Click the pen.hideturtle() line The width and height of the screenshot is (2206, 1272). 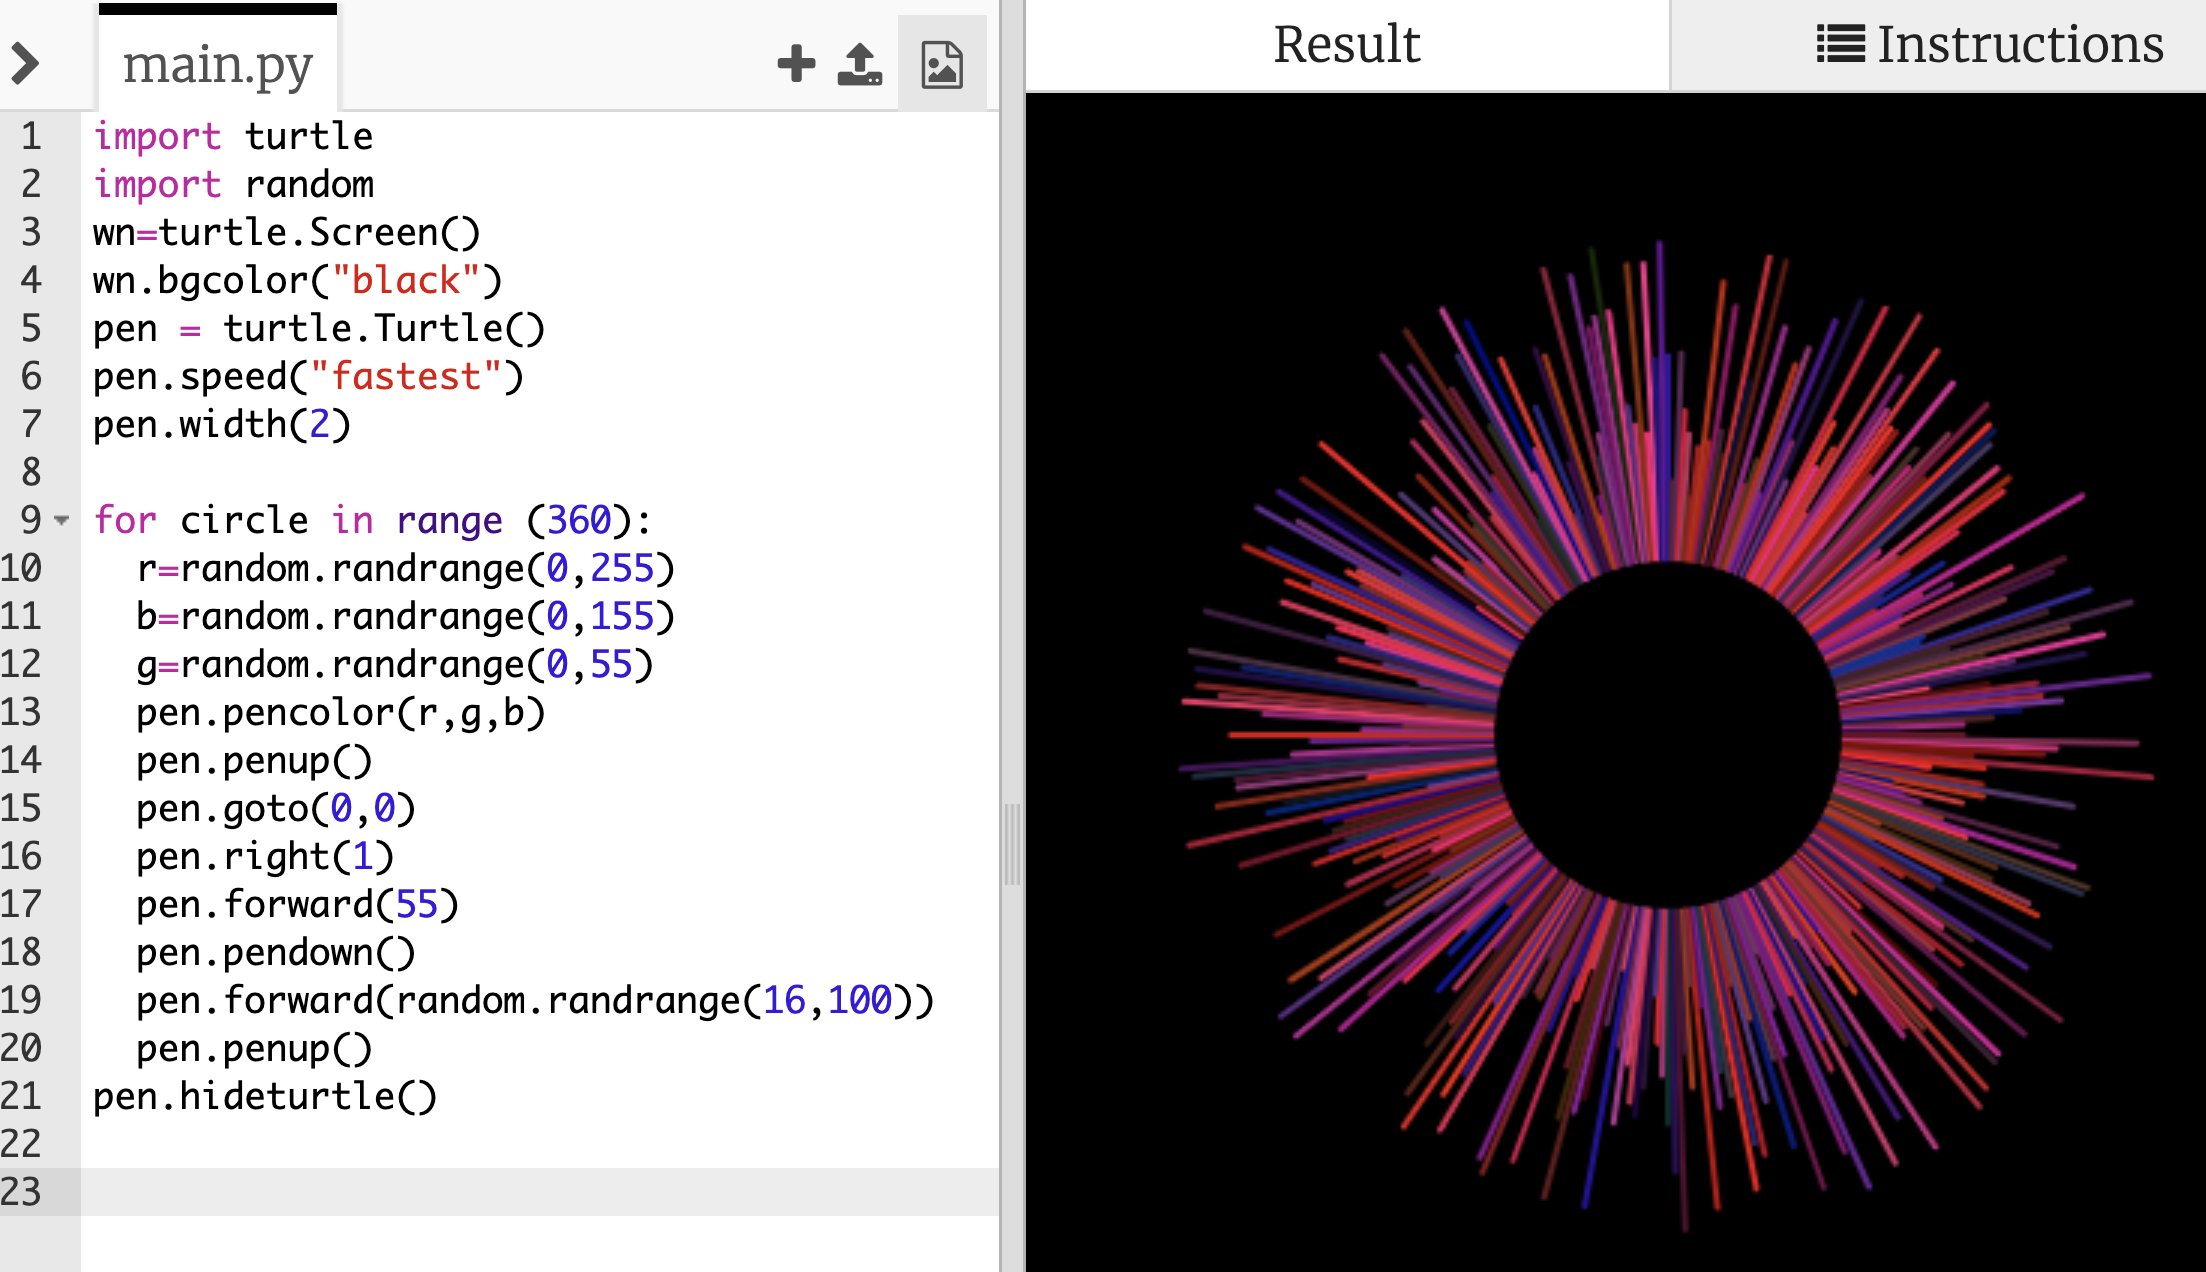(x=264, y=1096)
